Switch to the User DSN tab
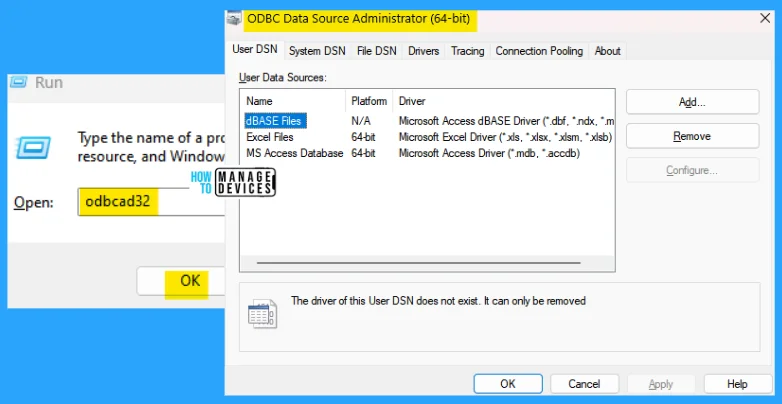This screenshot has width=782, height=404. 255,50
